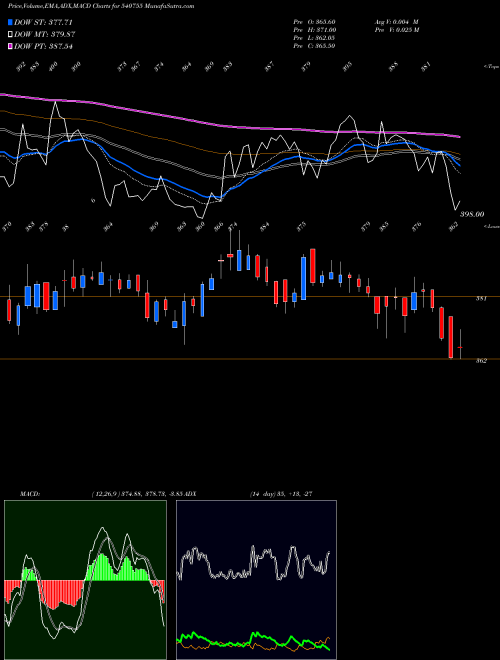Image resolution: width=500 pixels, height=660 pixels.
Task: Select the 'DOW MT: 379.87' legend text
Action: [45, 35]
